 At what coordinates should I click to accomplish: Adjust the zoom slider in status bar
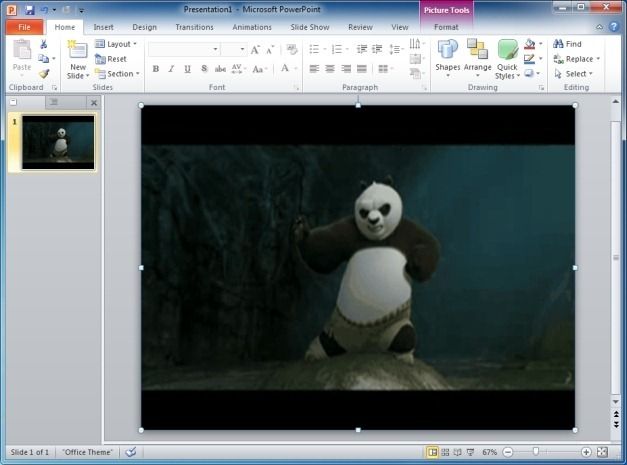point(537,453)
